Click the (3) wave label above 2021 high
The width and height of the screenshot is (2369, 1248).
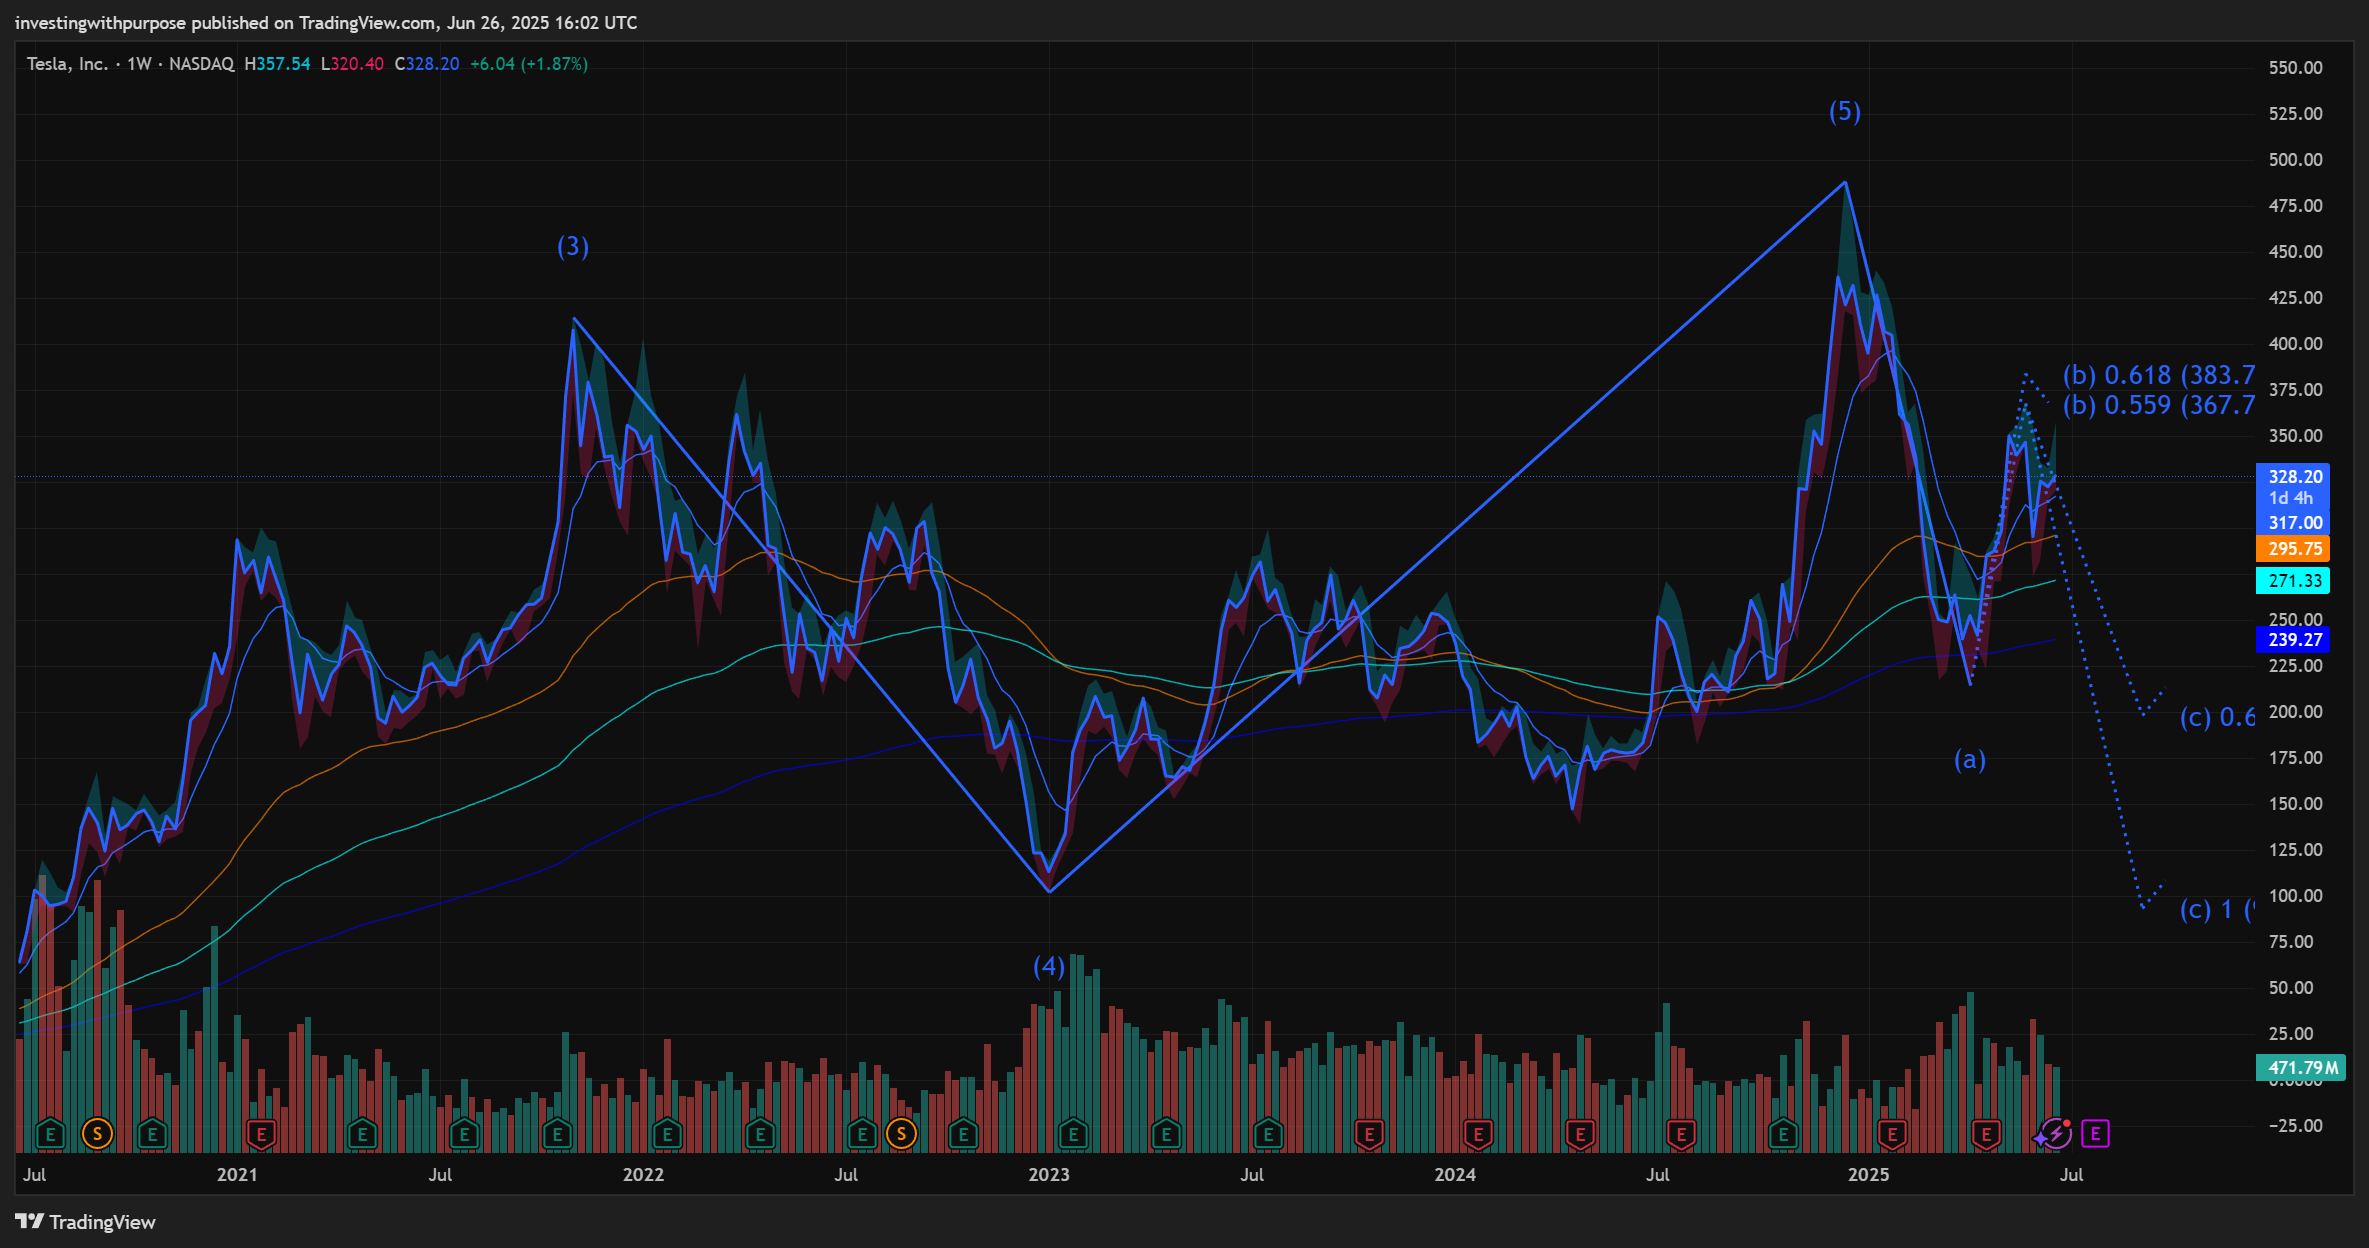coord(573,246)
